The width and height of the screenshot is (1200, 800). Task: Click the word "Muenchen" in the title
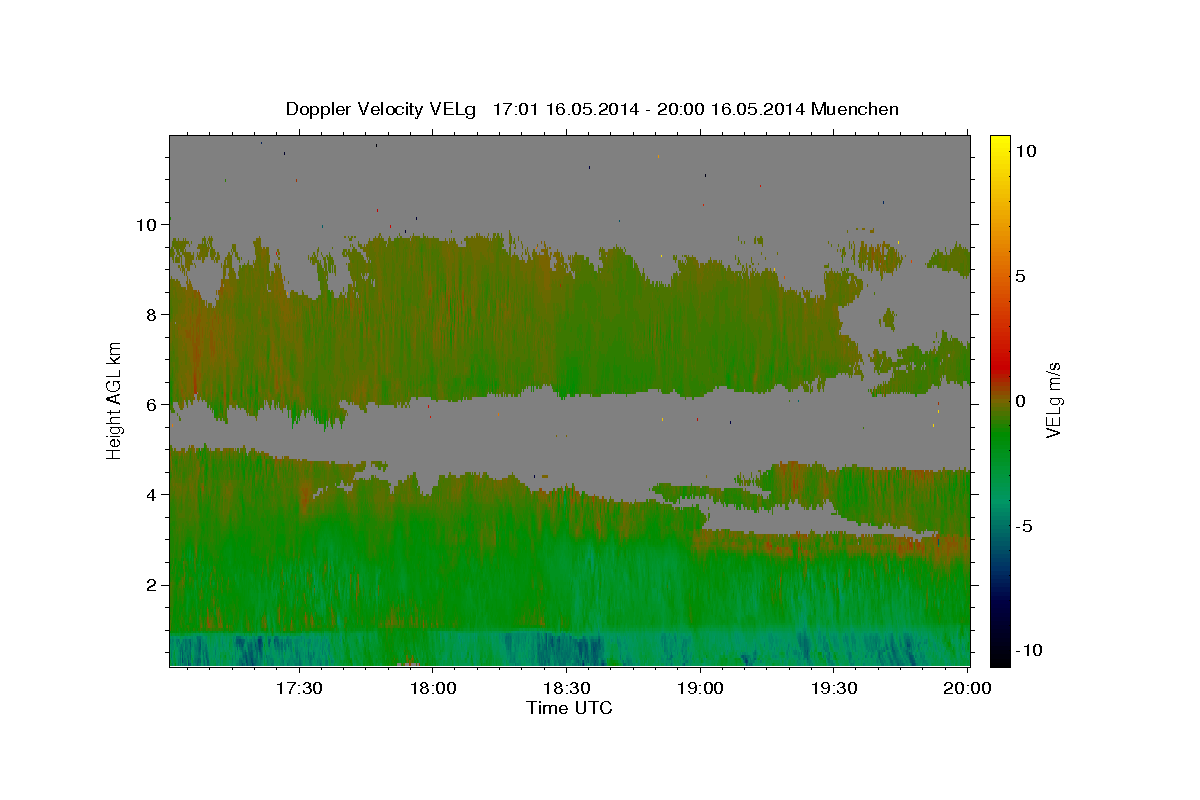[856, 109]
